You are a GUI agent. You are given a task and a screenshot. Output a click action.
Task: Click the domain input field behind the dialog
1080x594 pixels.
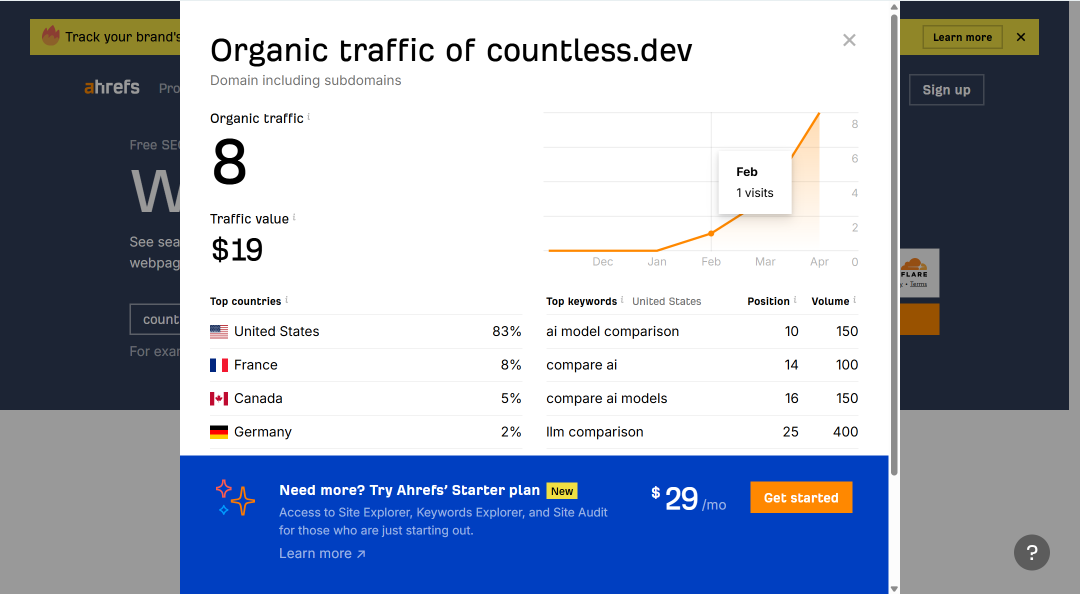point(155,319)
